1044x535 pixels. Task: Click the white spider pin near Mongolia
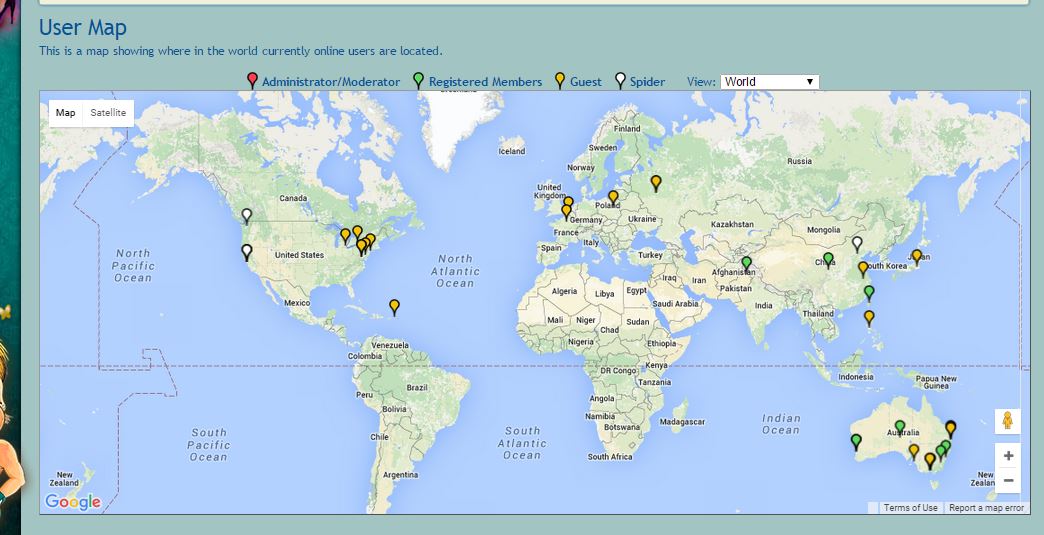(x=856, y=243)
